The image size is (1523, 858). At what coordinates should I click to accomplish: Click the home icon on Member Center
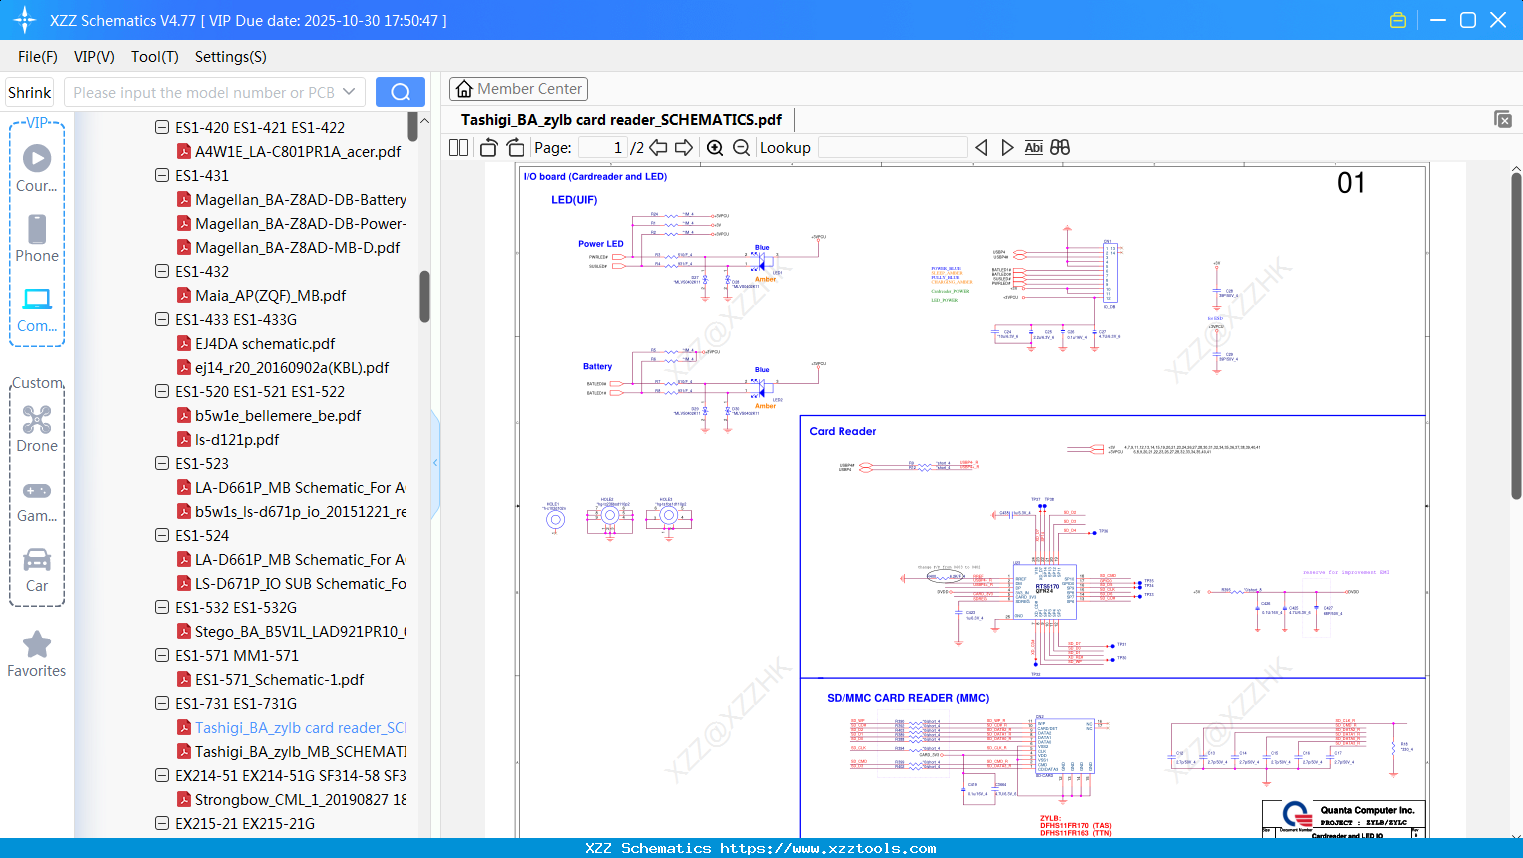point(464,89)
